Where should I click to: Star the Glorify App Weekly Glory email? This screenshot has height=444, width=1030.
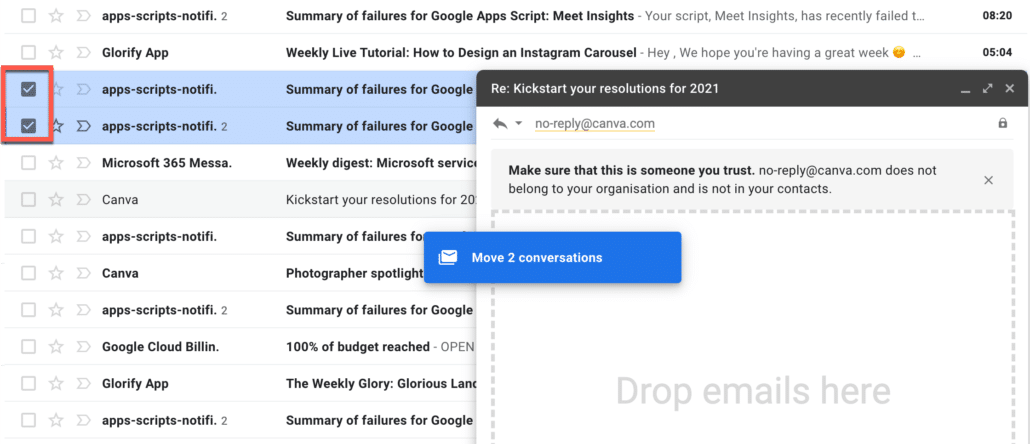tap(56, 384)
